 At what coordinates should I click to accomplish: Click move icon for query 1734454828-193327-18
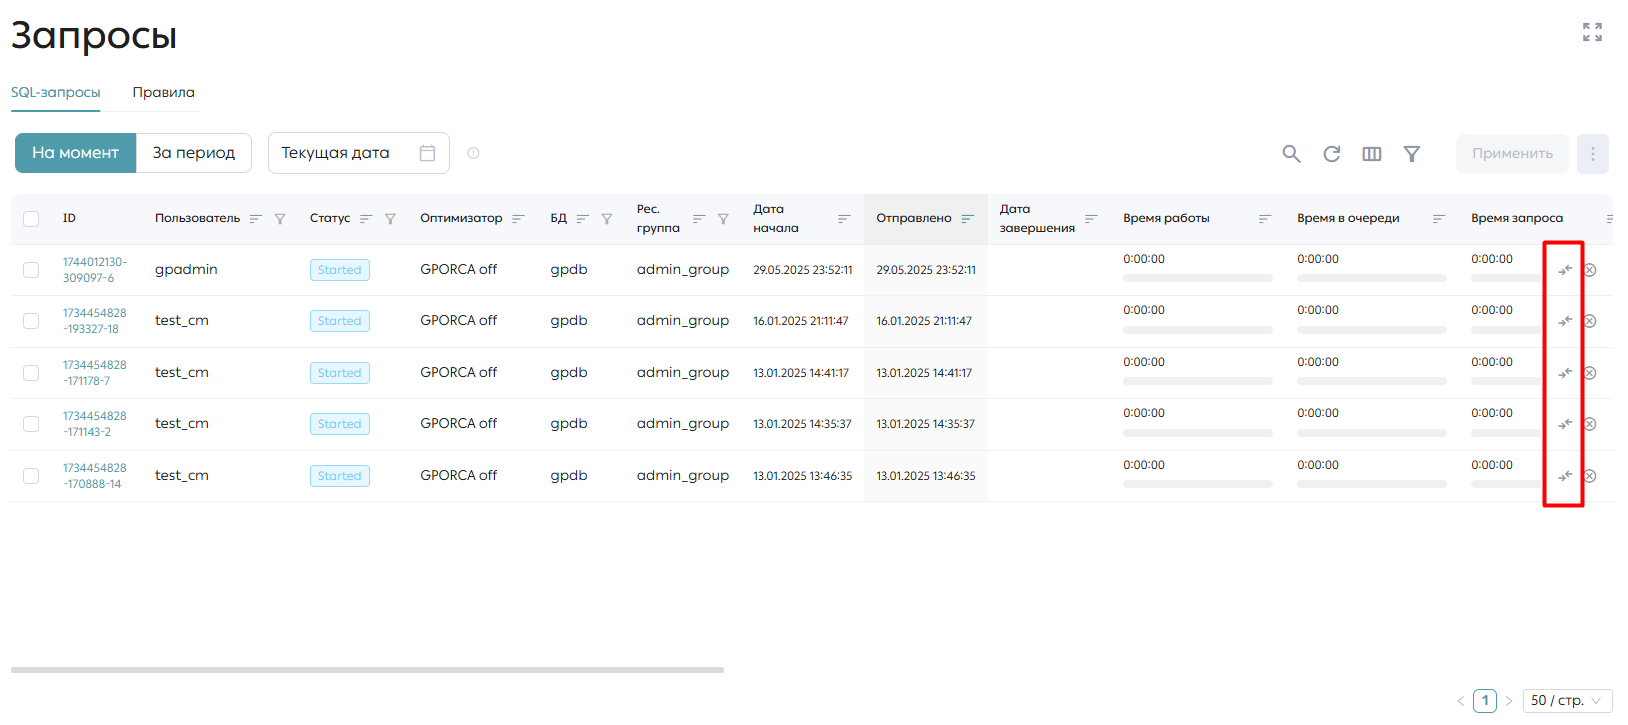[1565, 321]
